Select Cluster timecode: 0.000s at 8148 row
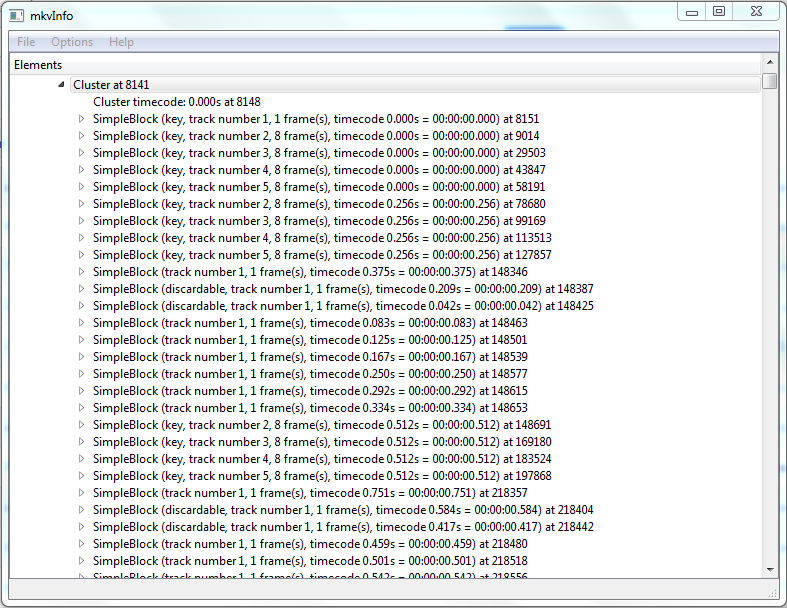Image resolution: width=787 pixels, height=608 pixels. coord(177,102)
